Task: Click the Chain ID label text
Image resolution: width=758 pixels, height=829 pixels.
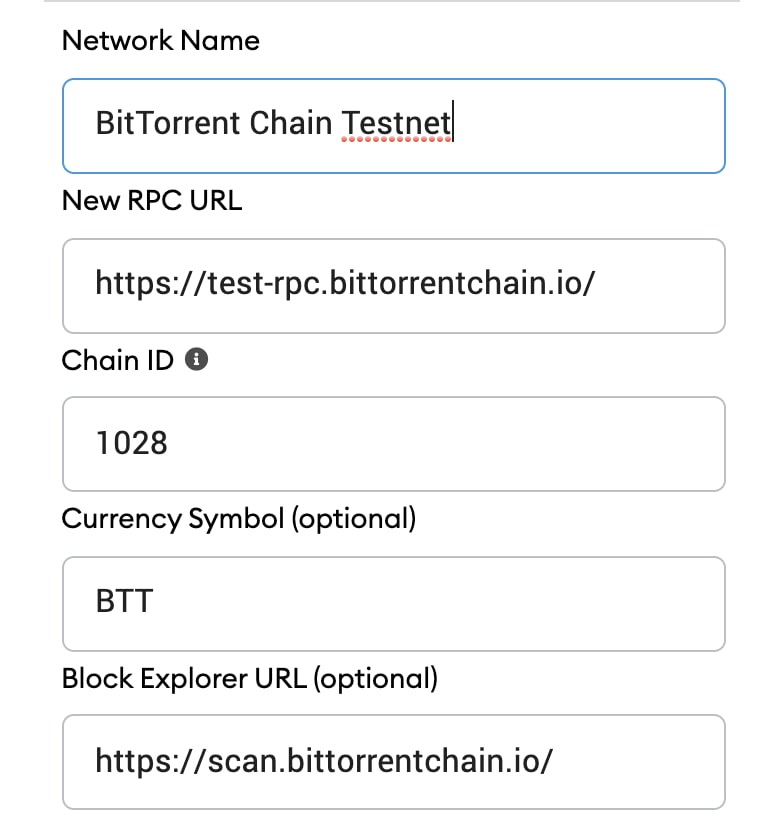Action: [x=117, y=360]
